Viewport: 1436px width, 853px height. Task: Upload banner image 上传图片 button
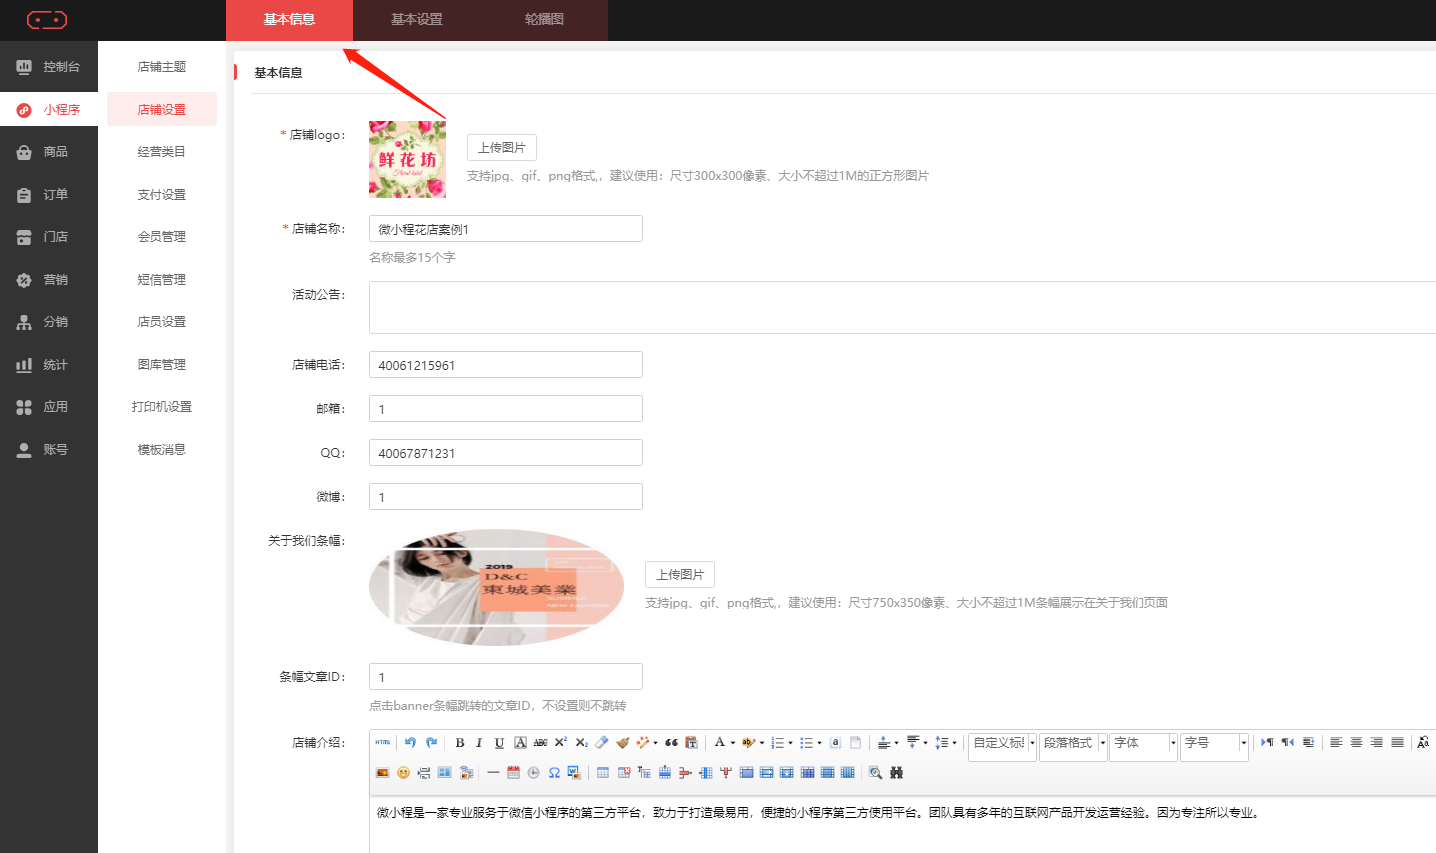(x=680, y=574)
